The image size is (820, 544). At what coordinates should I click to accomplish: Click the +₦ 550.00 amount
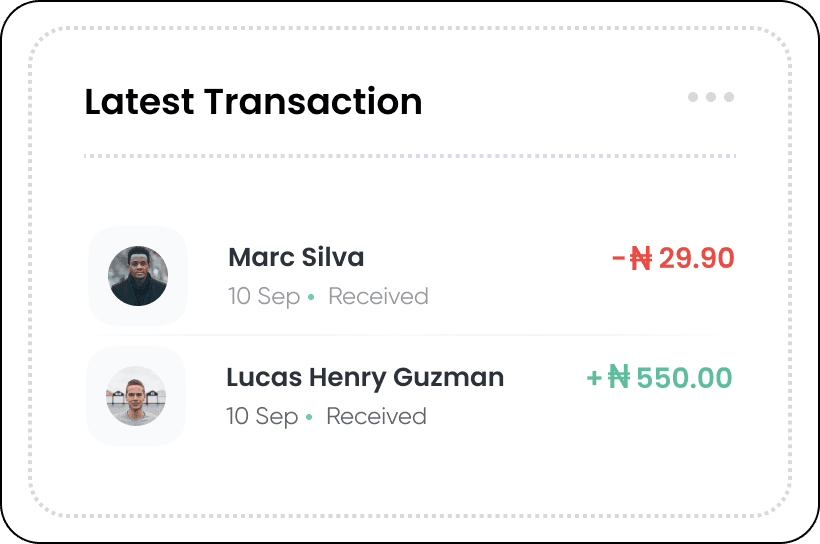[x=660, y=377]
